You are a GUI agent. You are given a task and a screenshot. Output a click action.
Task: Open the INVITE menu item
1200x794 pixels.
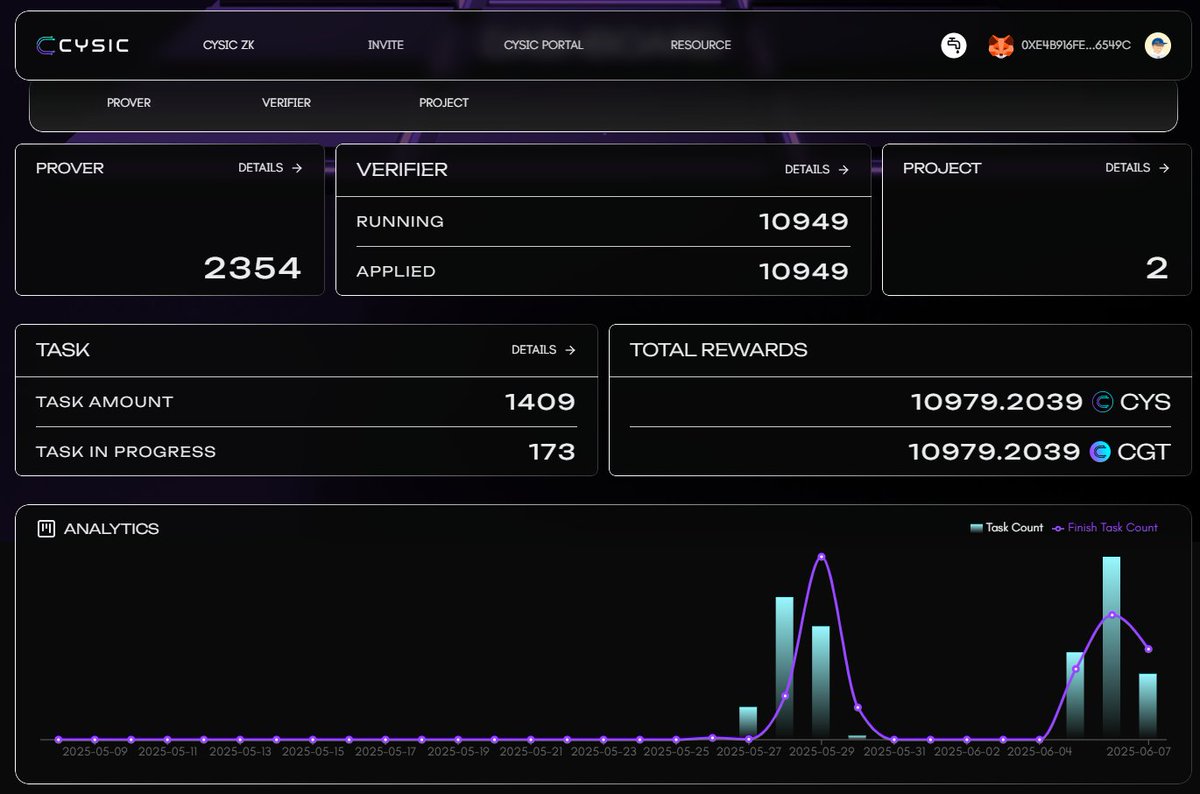[386, 45]
